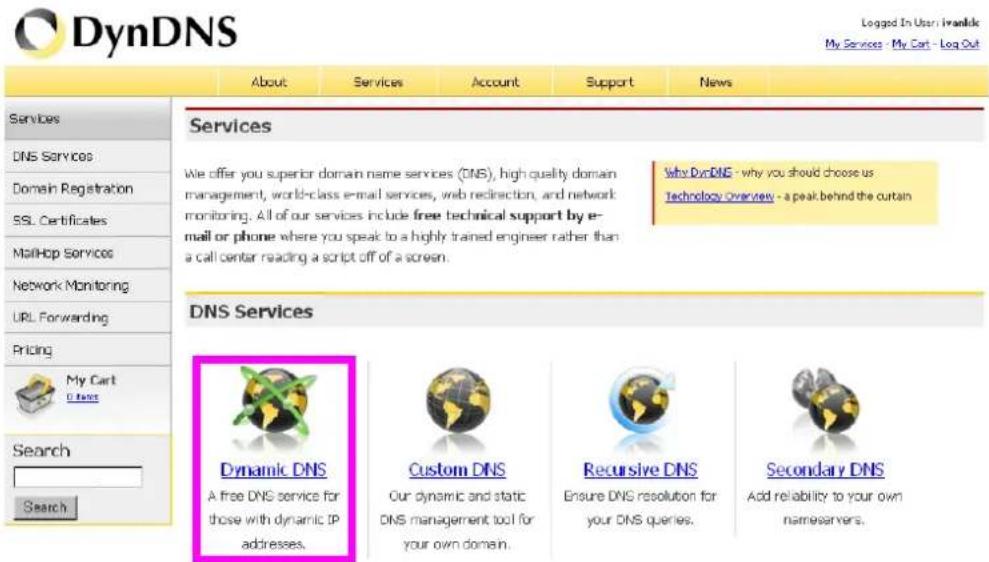Click the Dynamic DNS globe icon
Screen dimensions: 989x562
click(274, 401)
